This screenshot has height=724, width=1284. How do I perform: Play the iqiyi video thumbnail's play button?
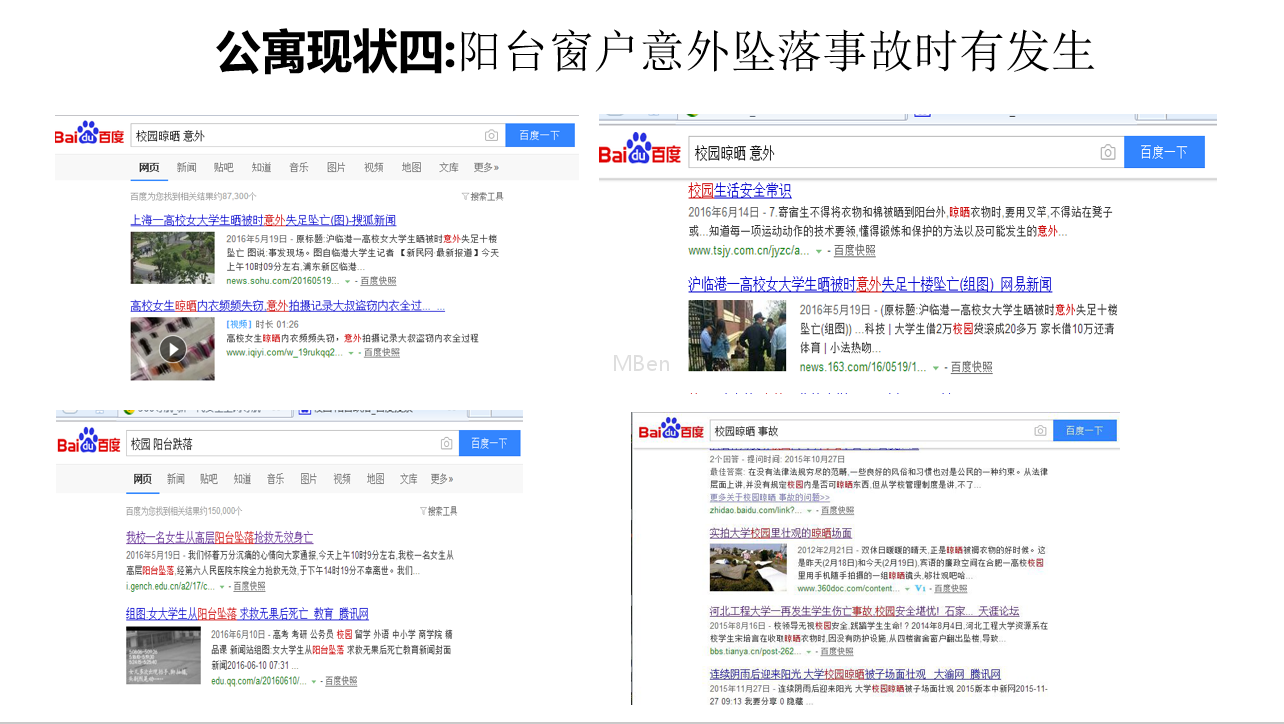click(x=172, y=349)
